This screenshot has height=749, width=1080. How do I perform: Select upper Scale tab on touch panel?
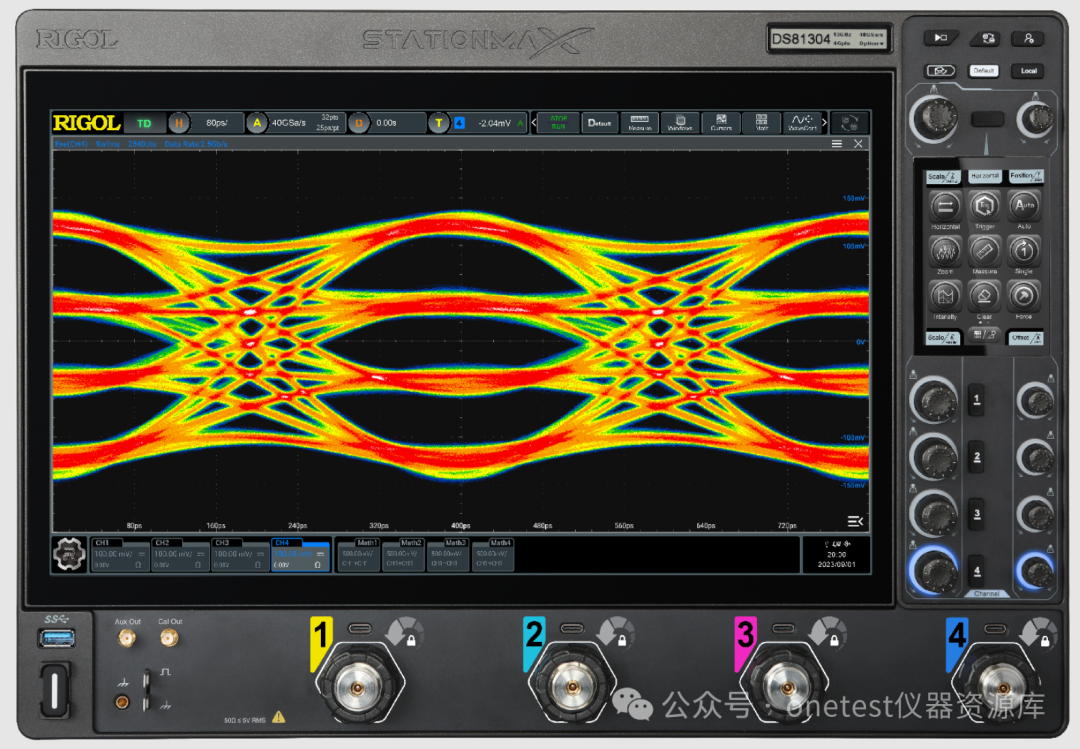(943, 176)
